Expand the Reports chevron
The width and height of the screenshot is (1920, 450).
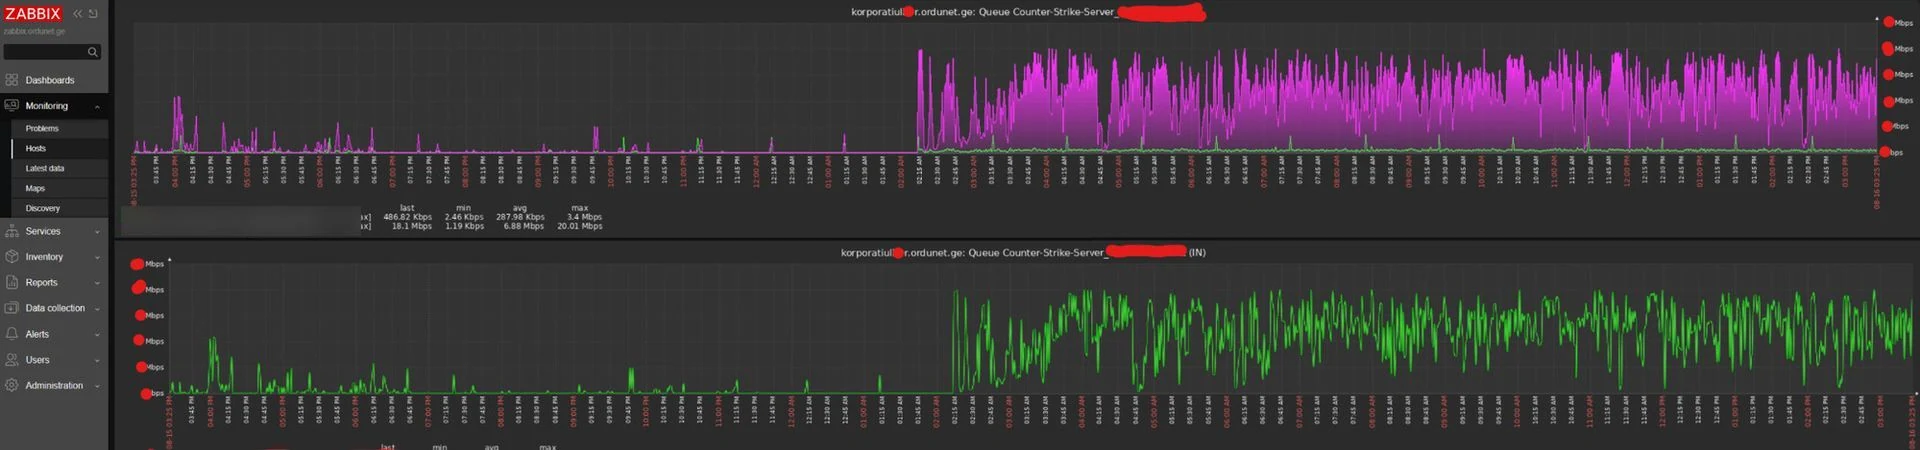97,283
